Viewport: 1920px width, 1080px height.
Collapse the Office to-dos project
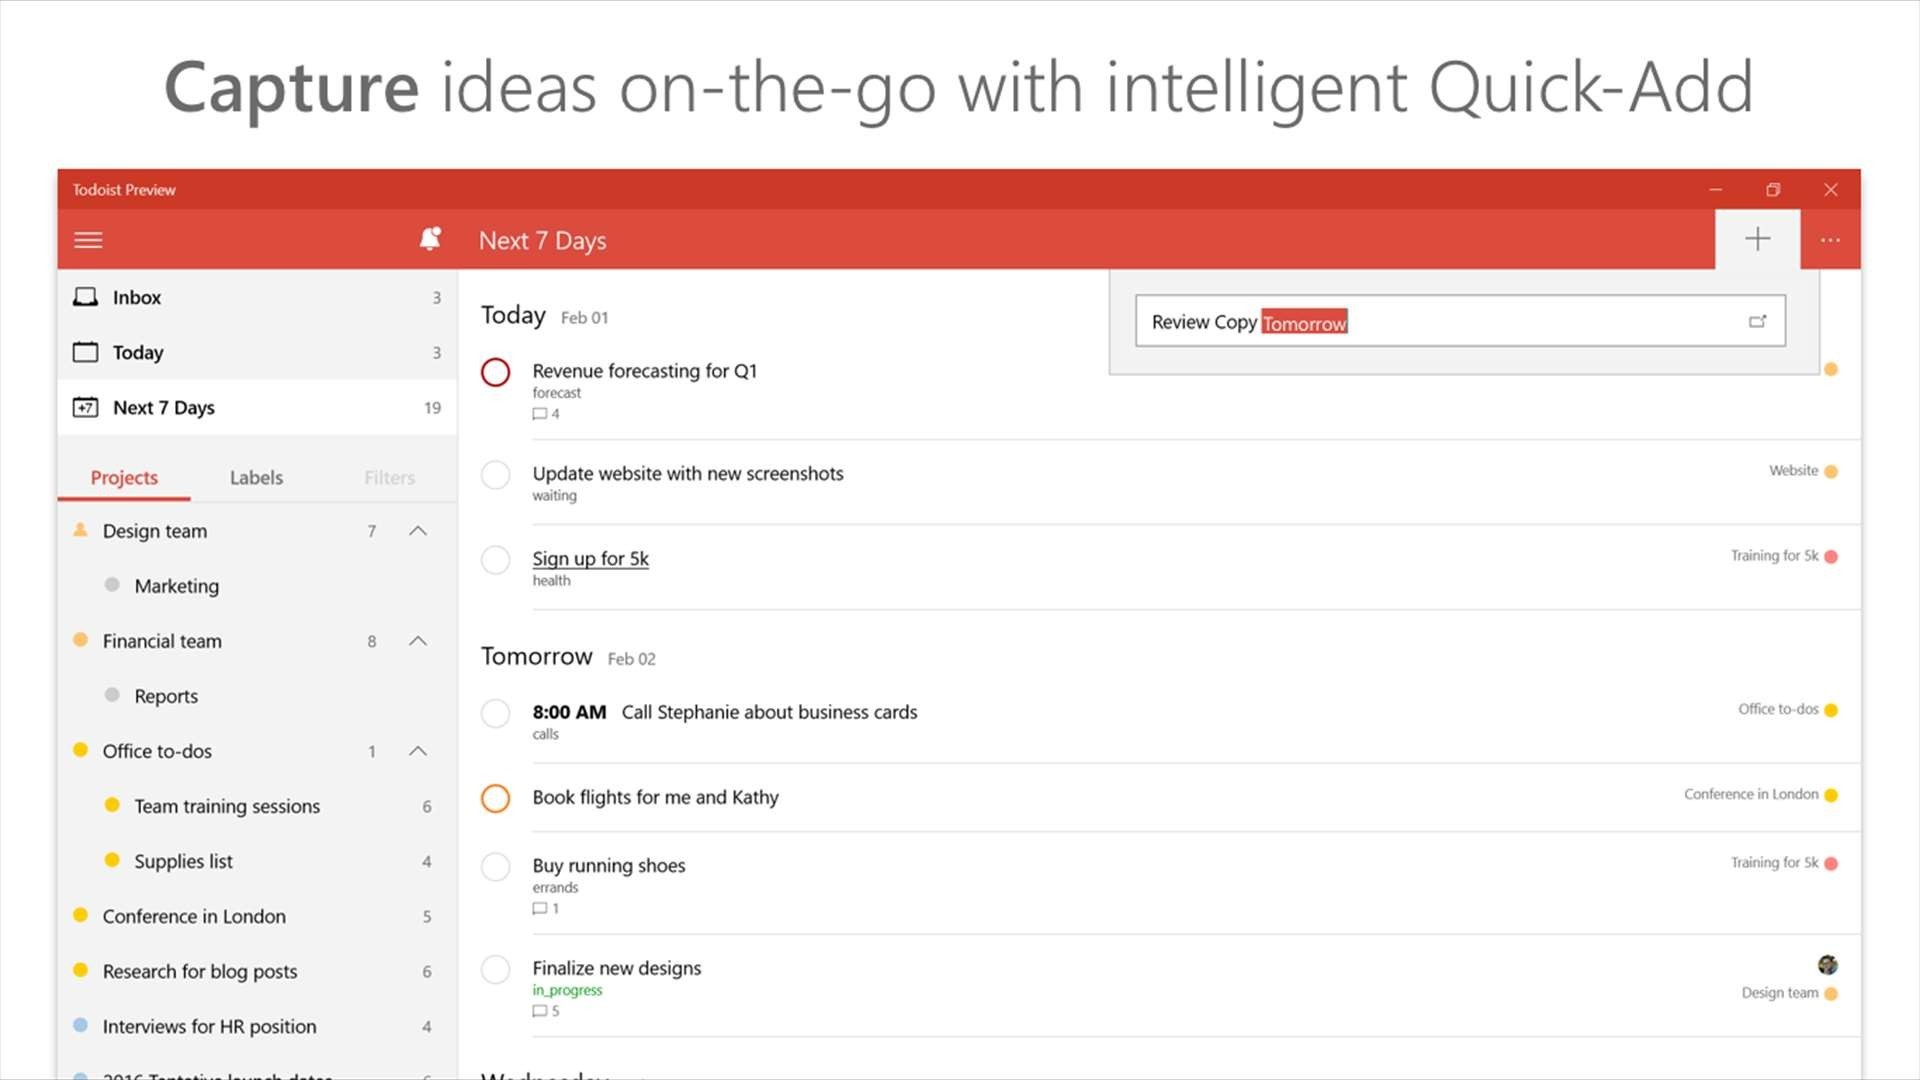click(x=418, y=751)
